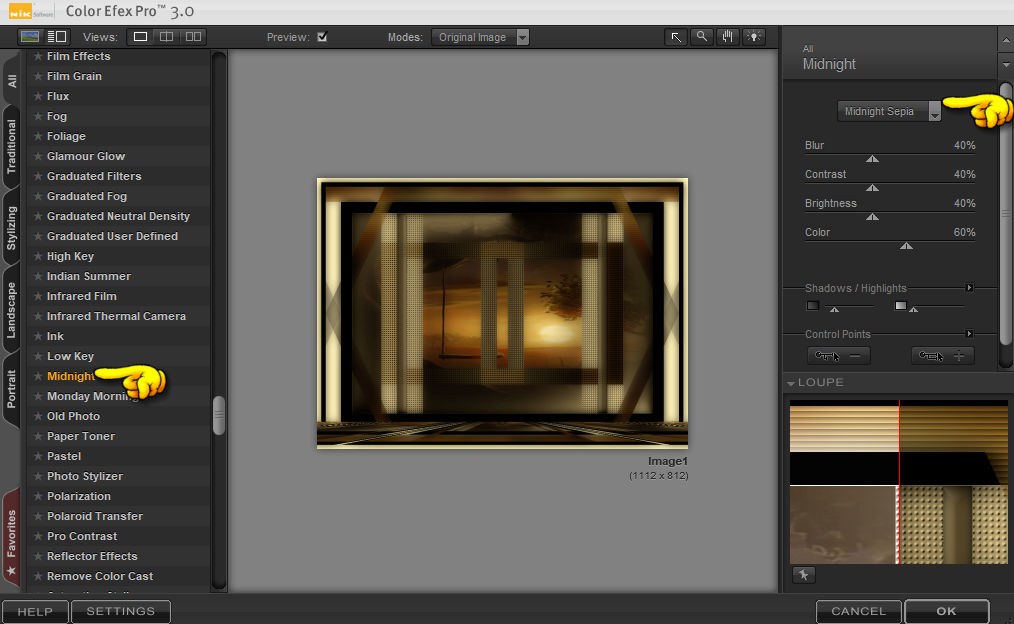Open the SETTINGS button
The image size is (1014, 624).
point(120,612)
